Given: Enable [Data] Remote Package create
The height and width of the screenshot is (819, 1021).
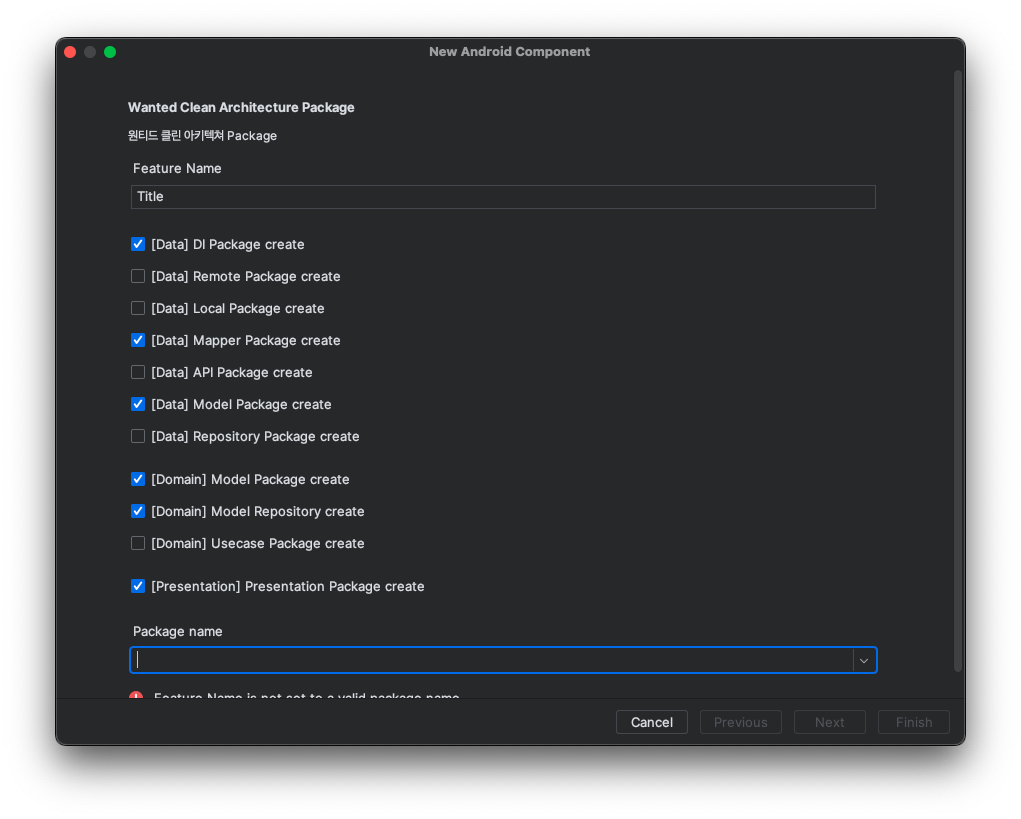Looking at the screenshot, I should coord(138,276).
